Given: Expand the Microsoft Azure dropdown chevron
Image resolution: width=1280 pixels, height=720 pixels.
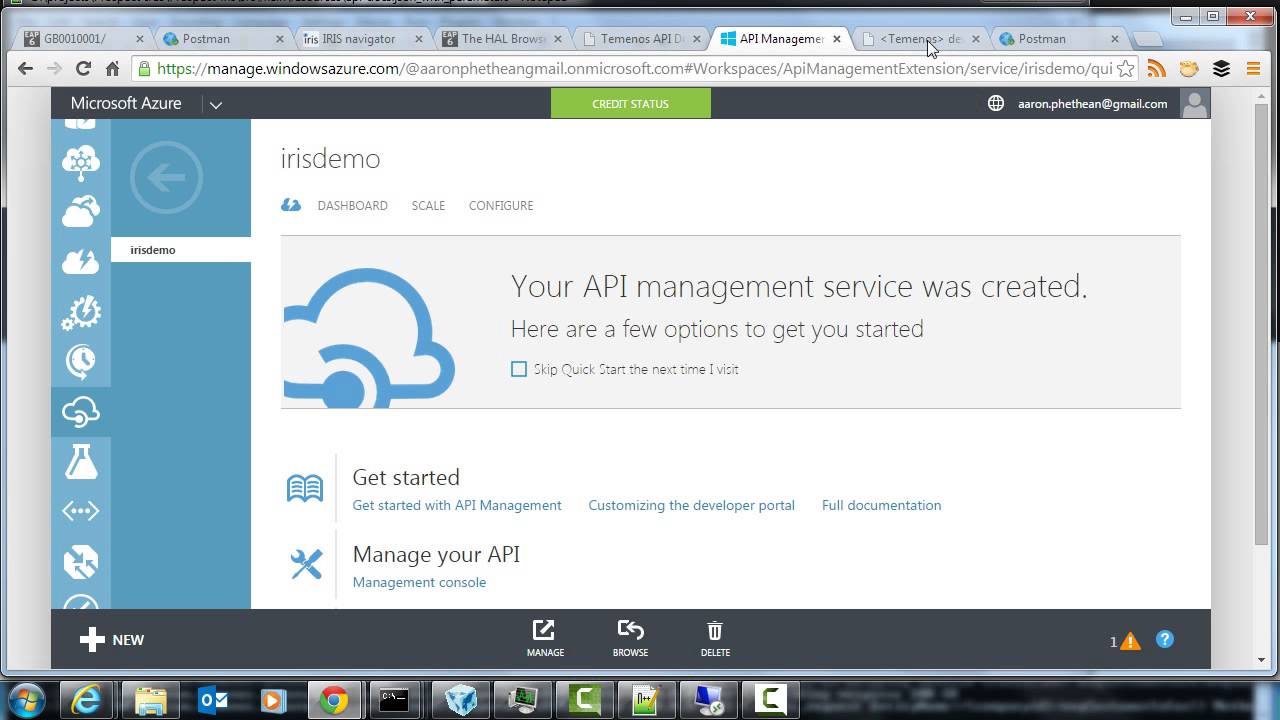Looking at the screenshot, I should pos(215,104).
